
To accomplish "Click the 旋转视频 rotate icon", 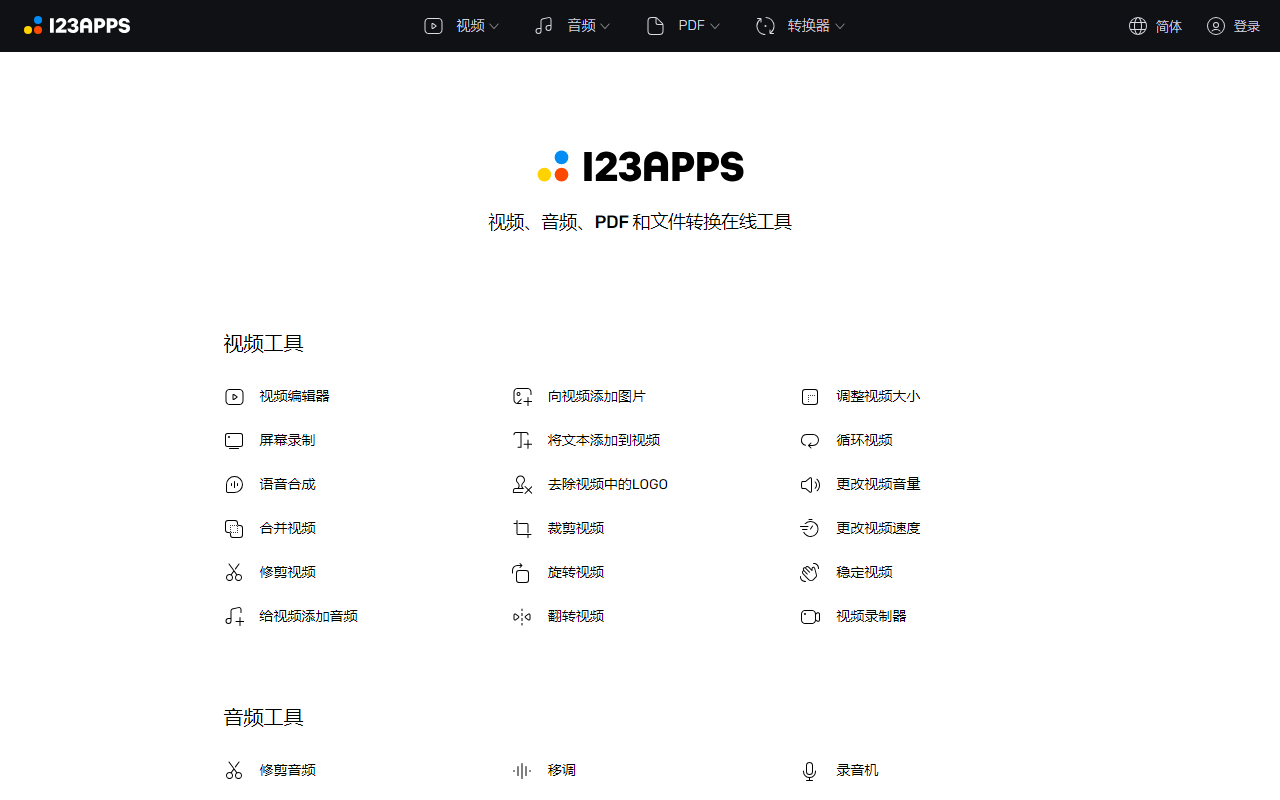I will [522, 573].
